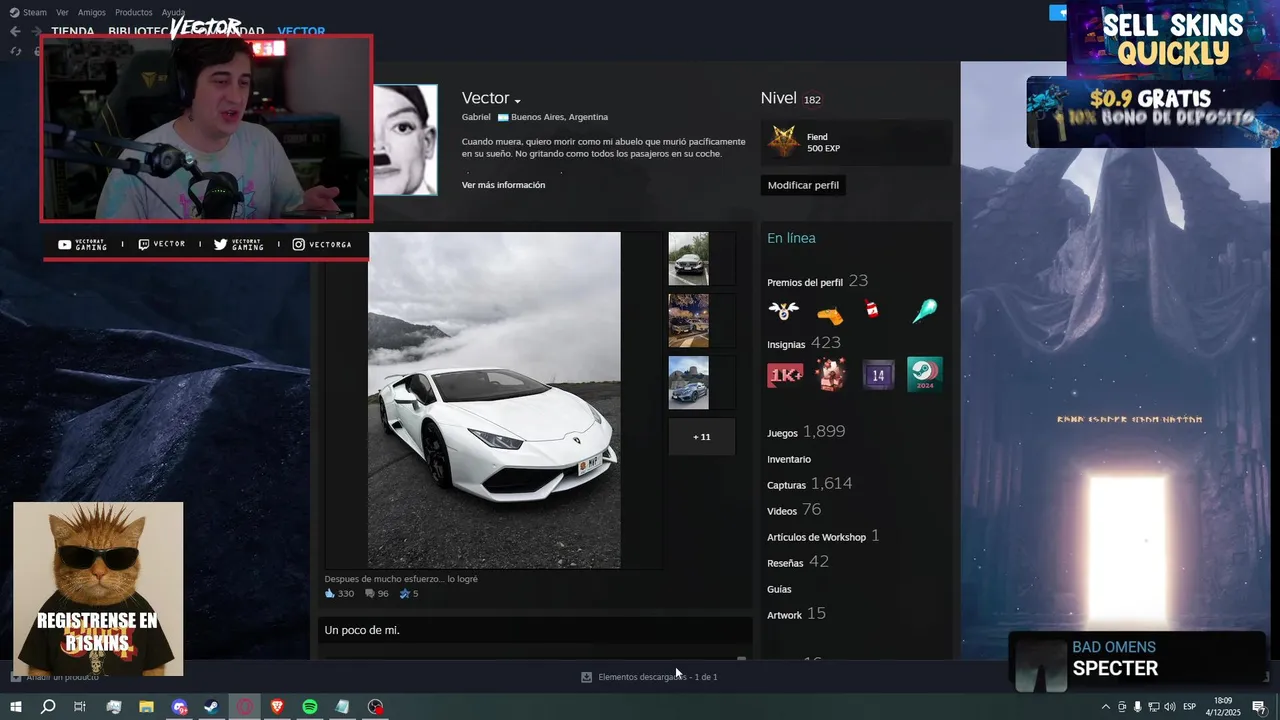
Task: Select the teal comet profile award
Action: (923, 311)
